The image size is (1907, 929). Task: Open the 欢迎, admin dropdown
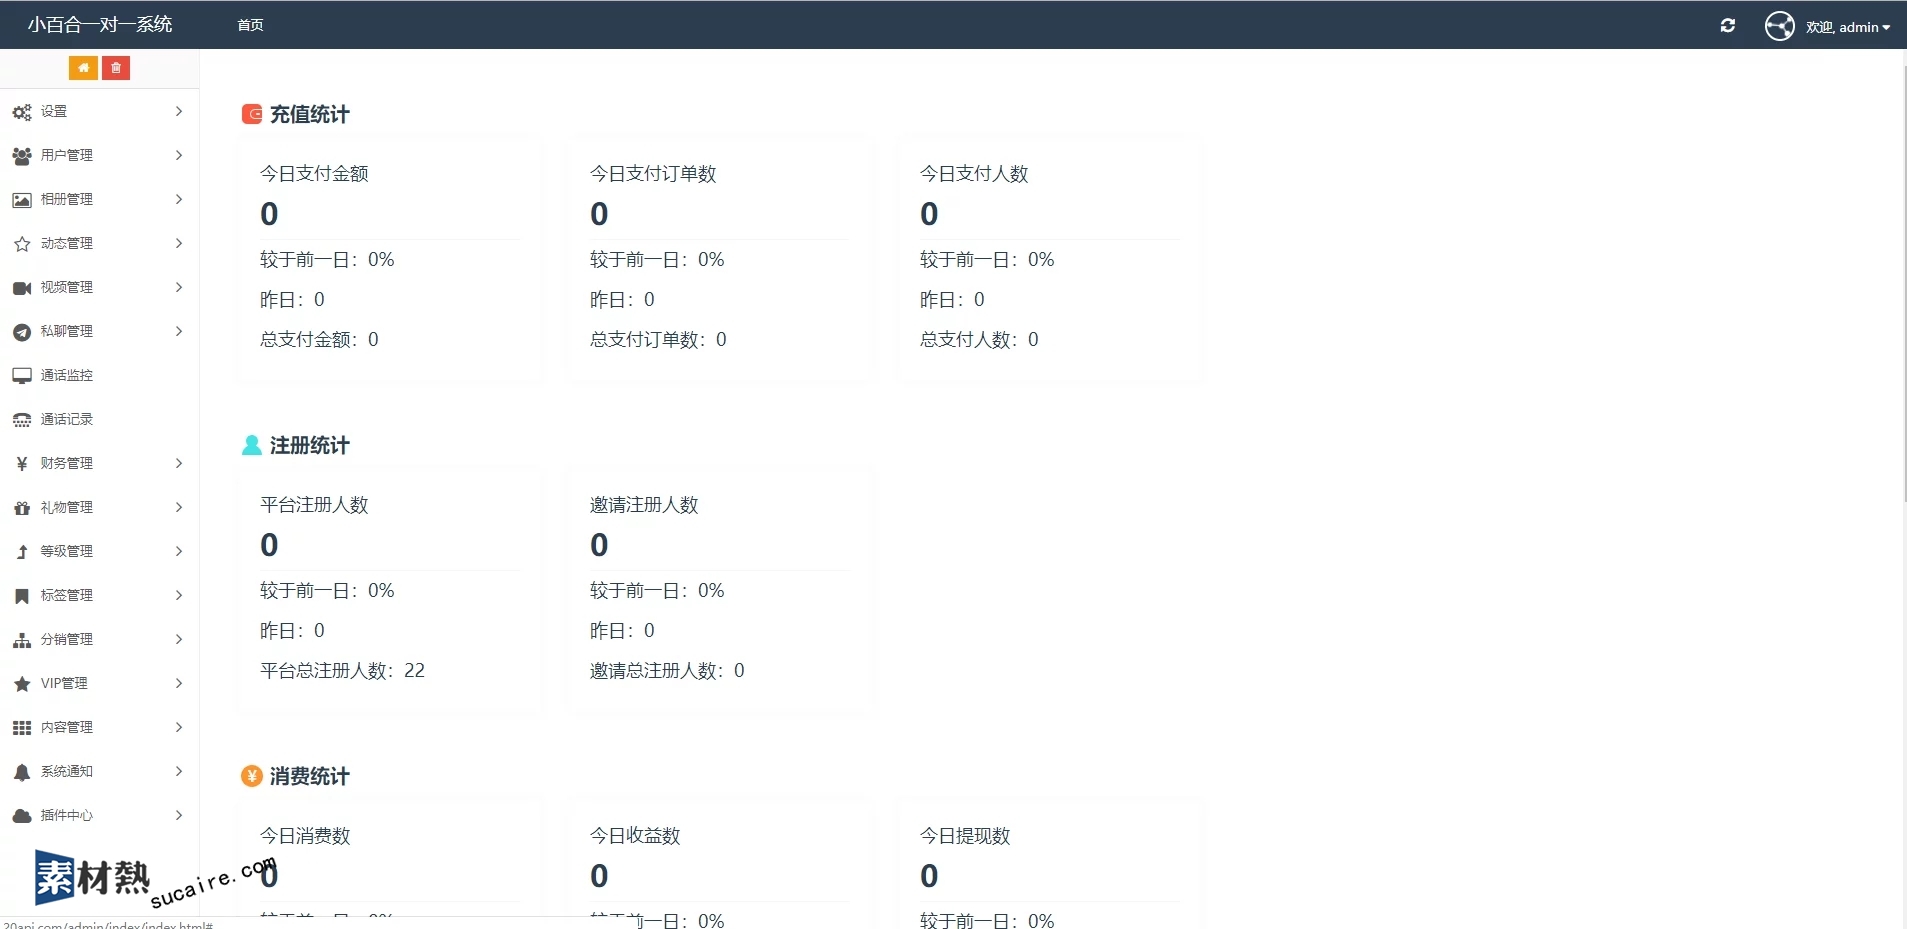click(1847, 27)
